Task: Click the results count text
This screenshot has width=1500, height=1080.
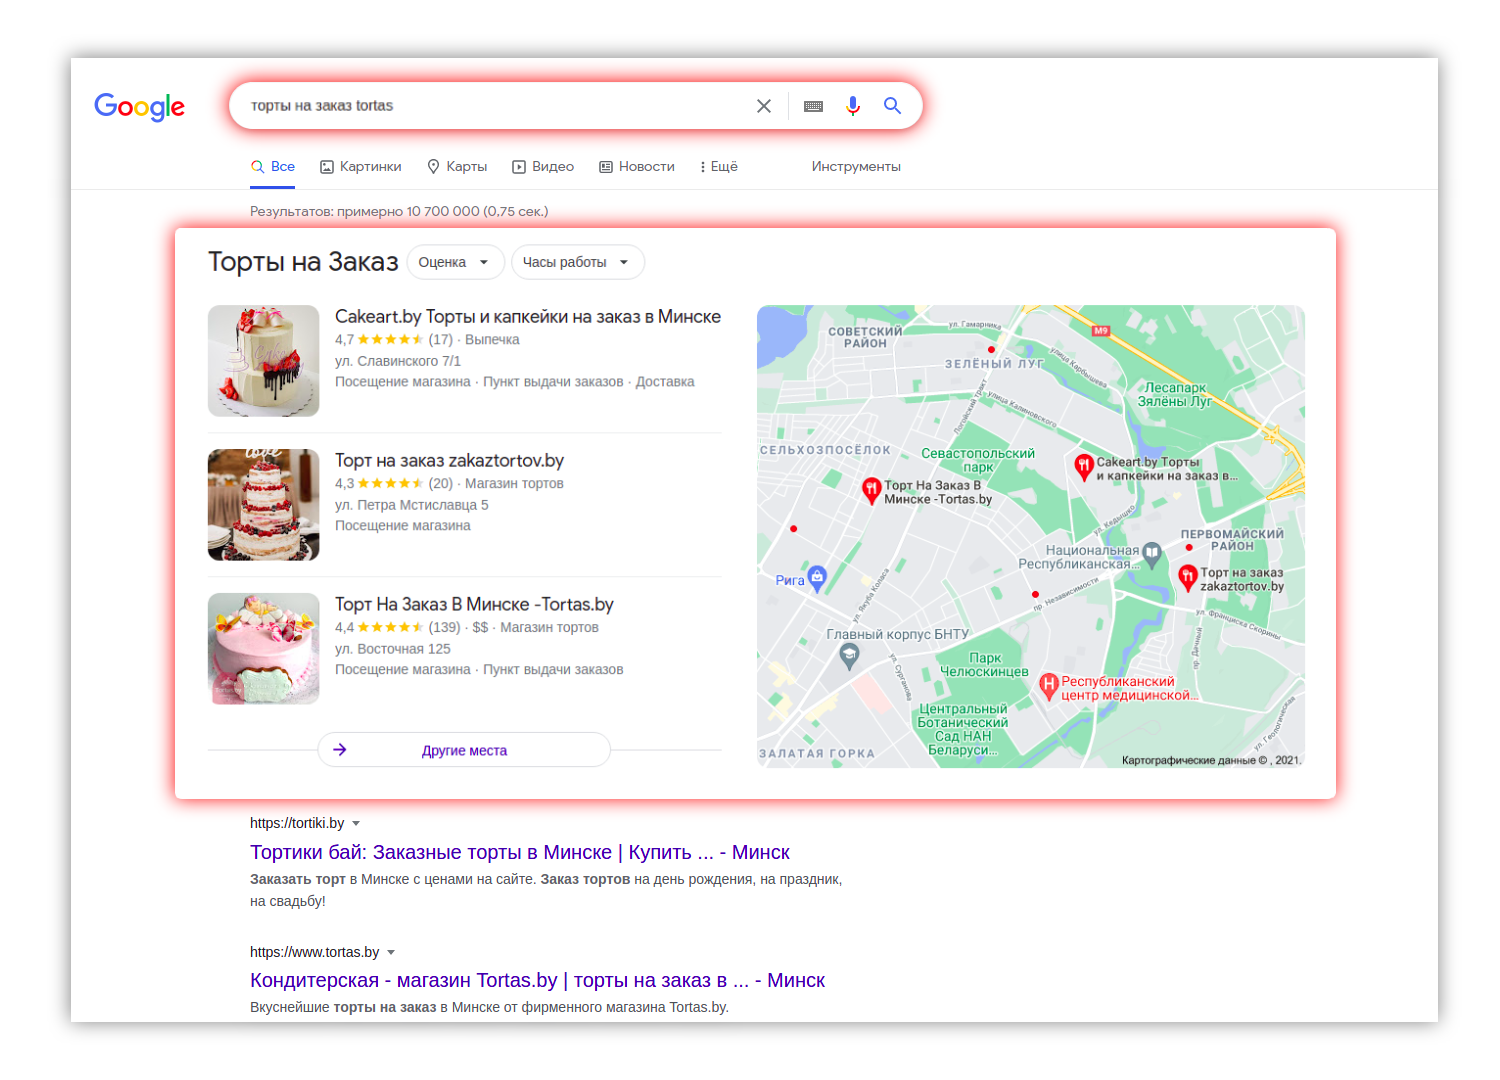Action: (399, 211)
